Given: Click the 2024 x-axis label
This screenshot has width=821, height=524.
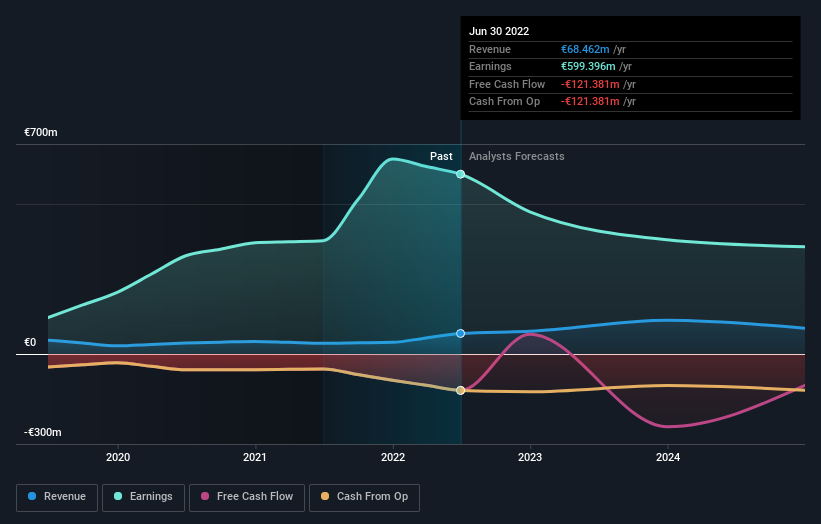Looking at the screenshot, I should pos(668,458).
